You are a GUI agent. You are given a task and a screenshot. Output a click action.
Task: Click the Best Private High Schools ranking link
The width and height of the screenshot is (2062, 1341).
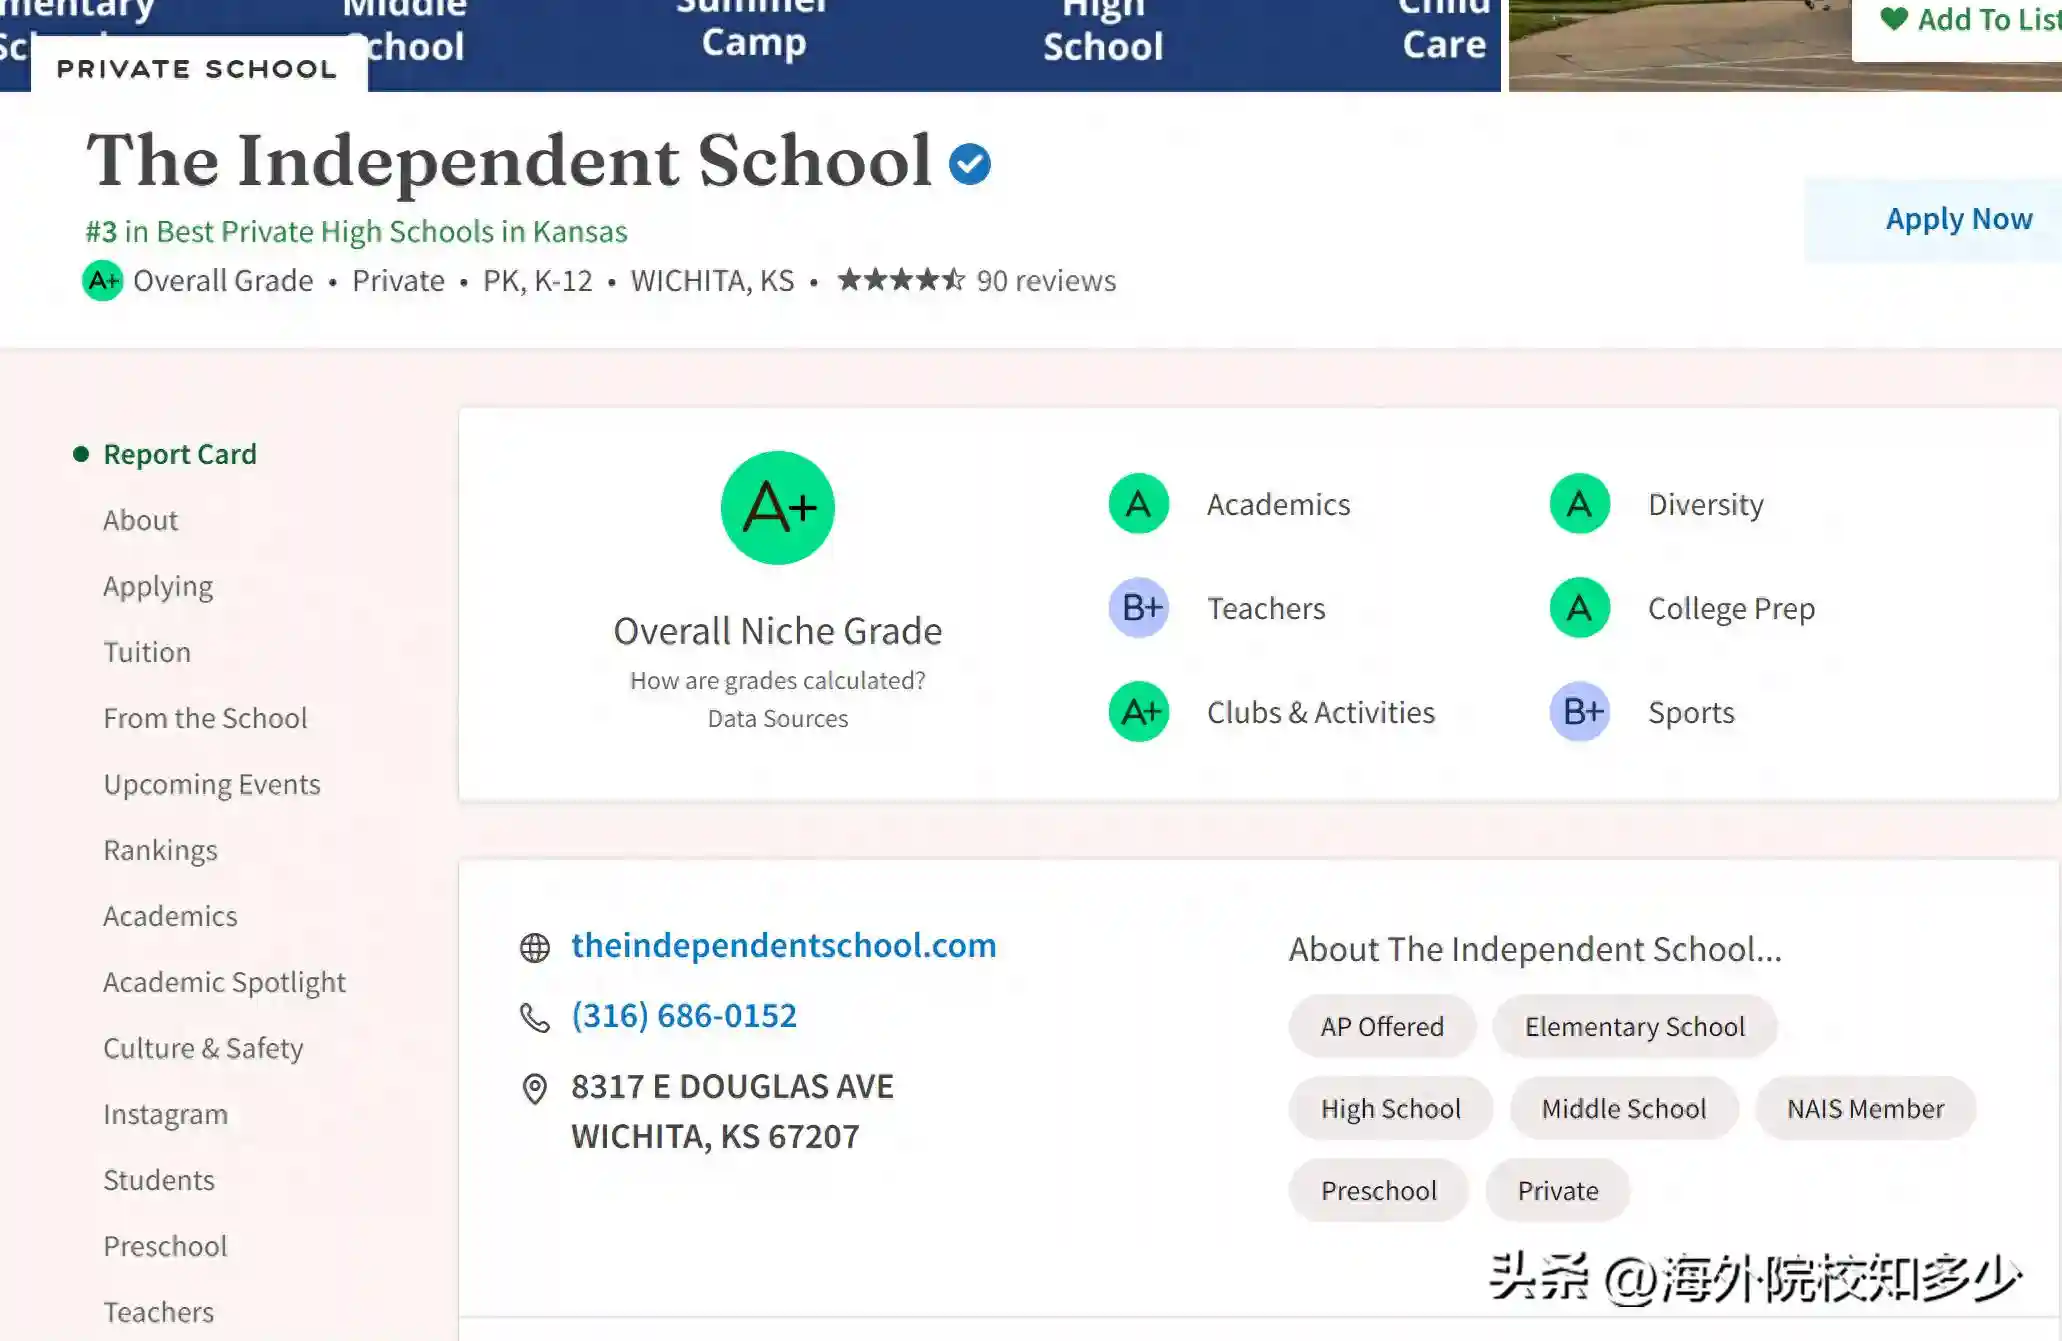(356, 231)
